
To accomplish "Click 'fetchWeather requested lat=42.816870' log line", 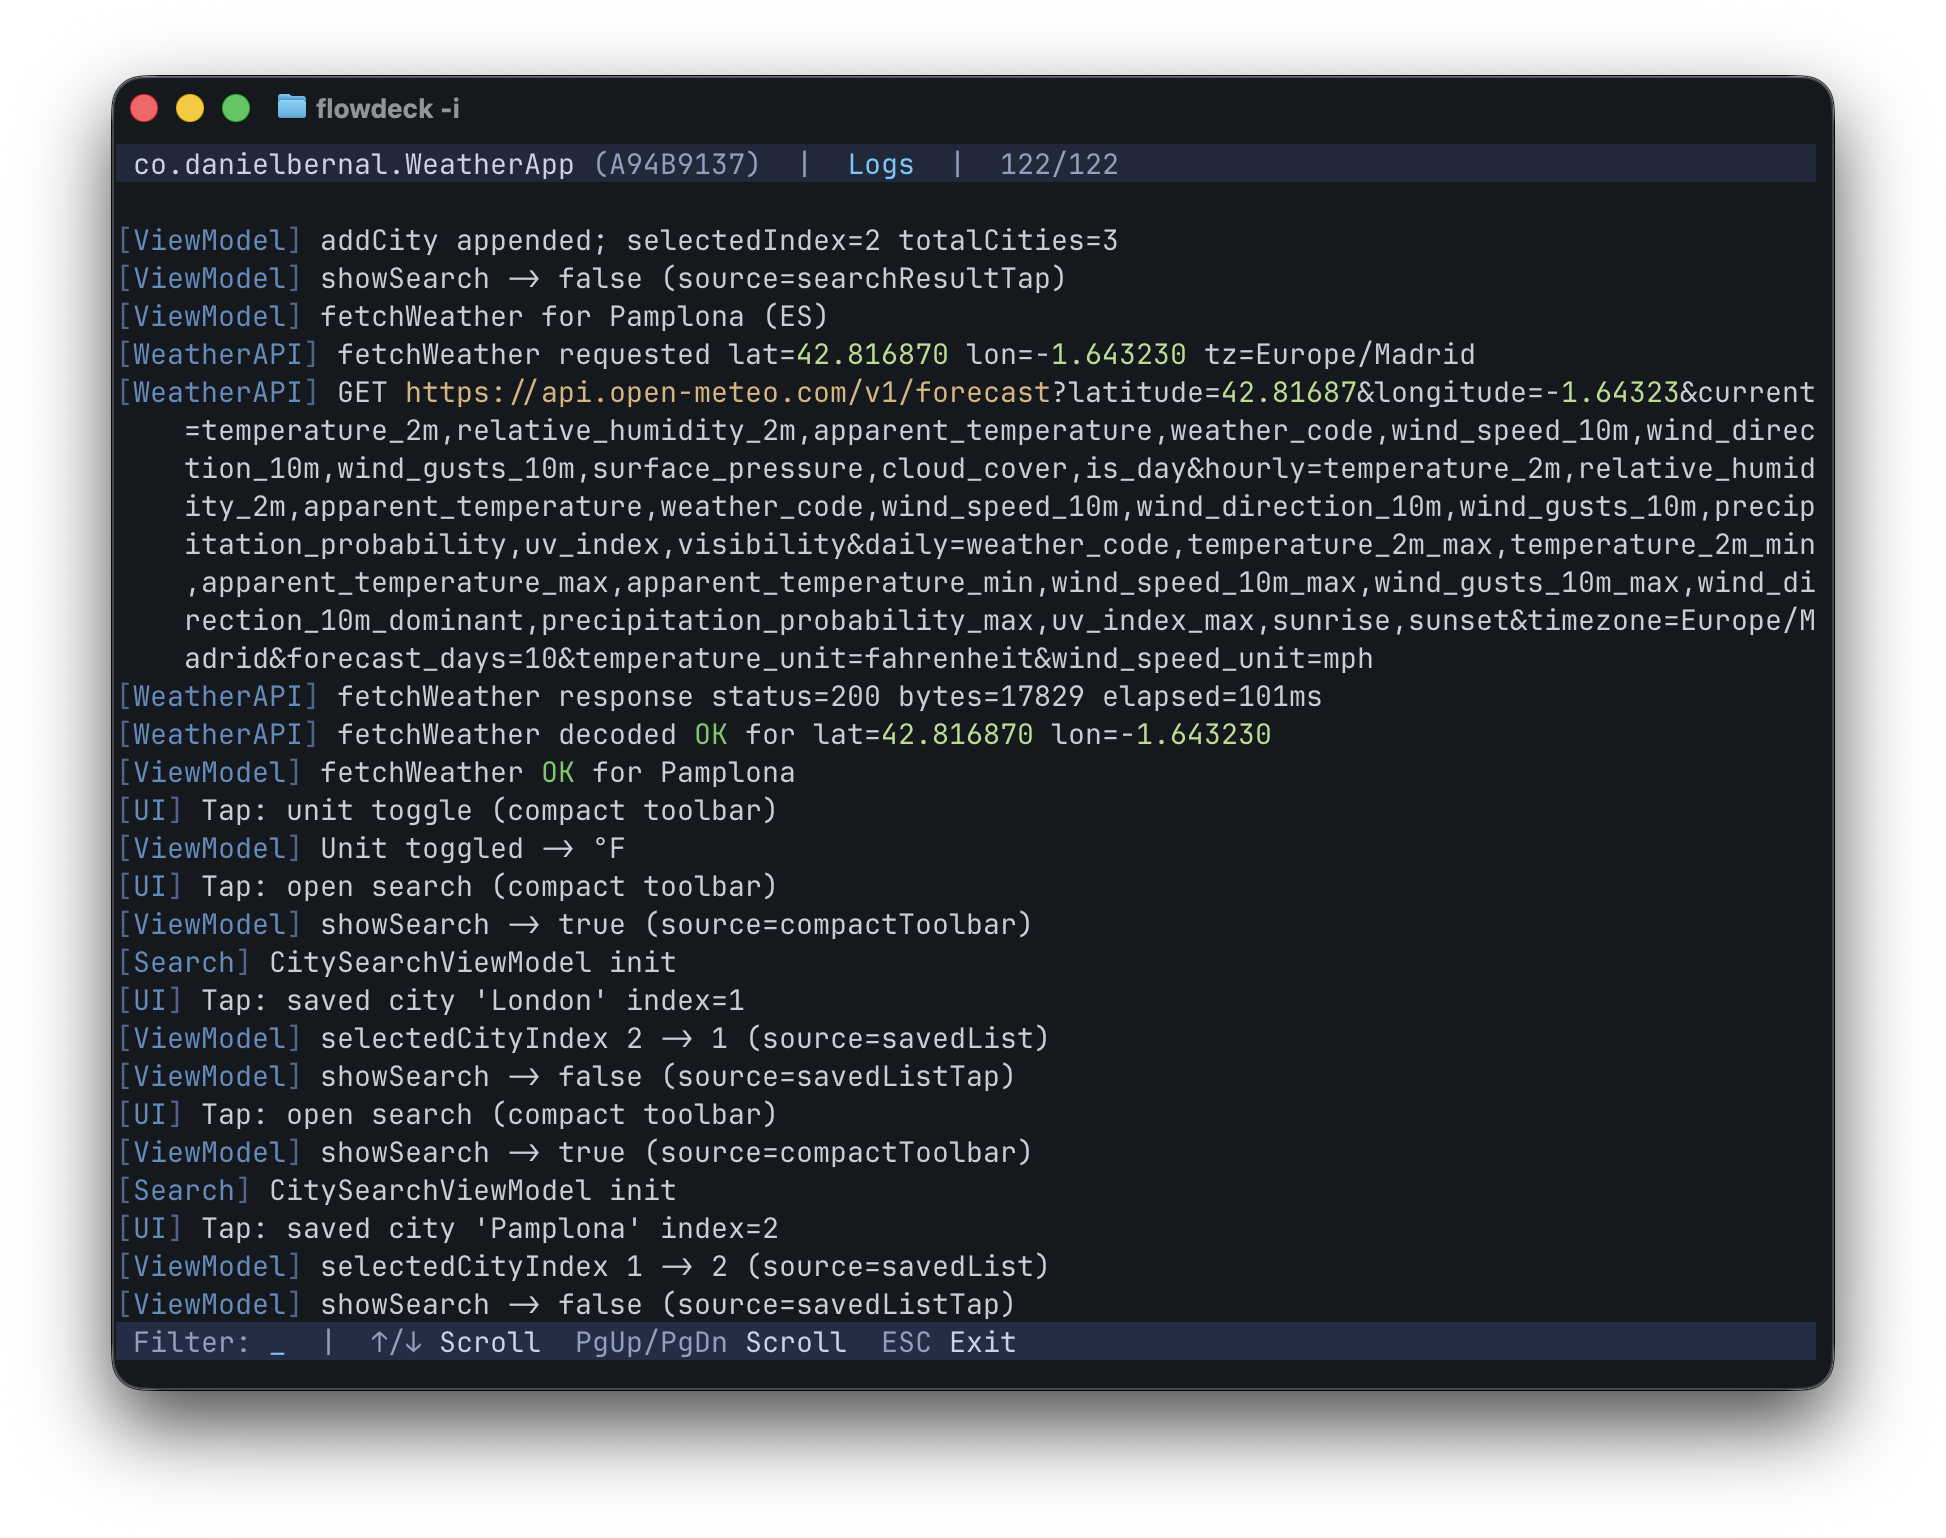I will pyautogui.click(x=797, y=354).
